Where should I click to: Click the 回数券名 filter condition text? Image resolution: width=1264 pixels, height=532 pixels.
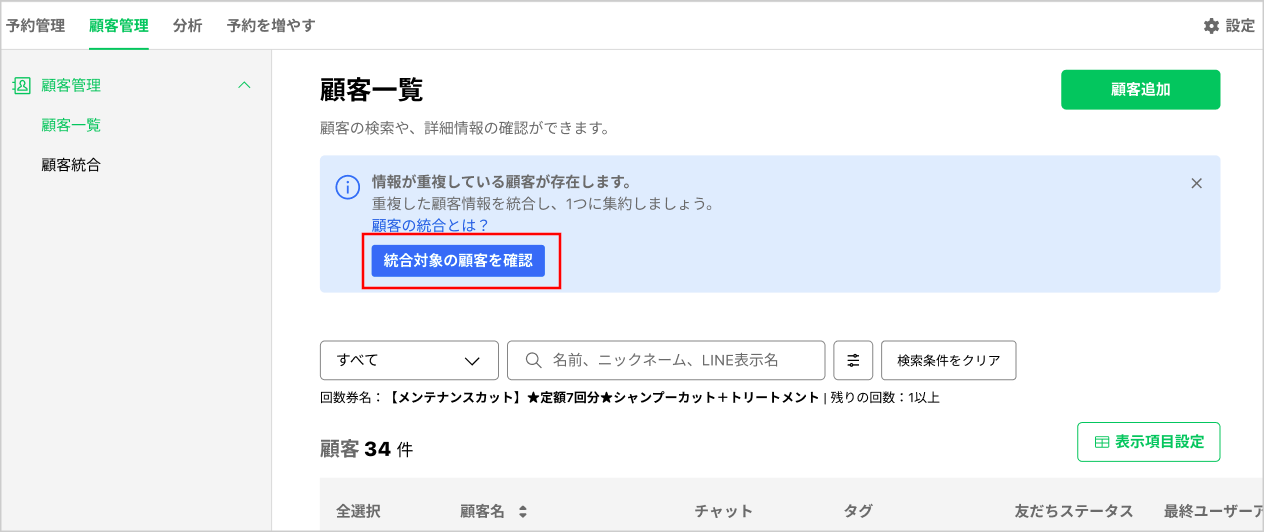coord(630,397)
